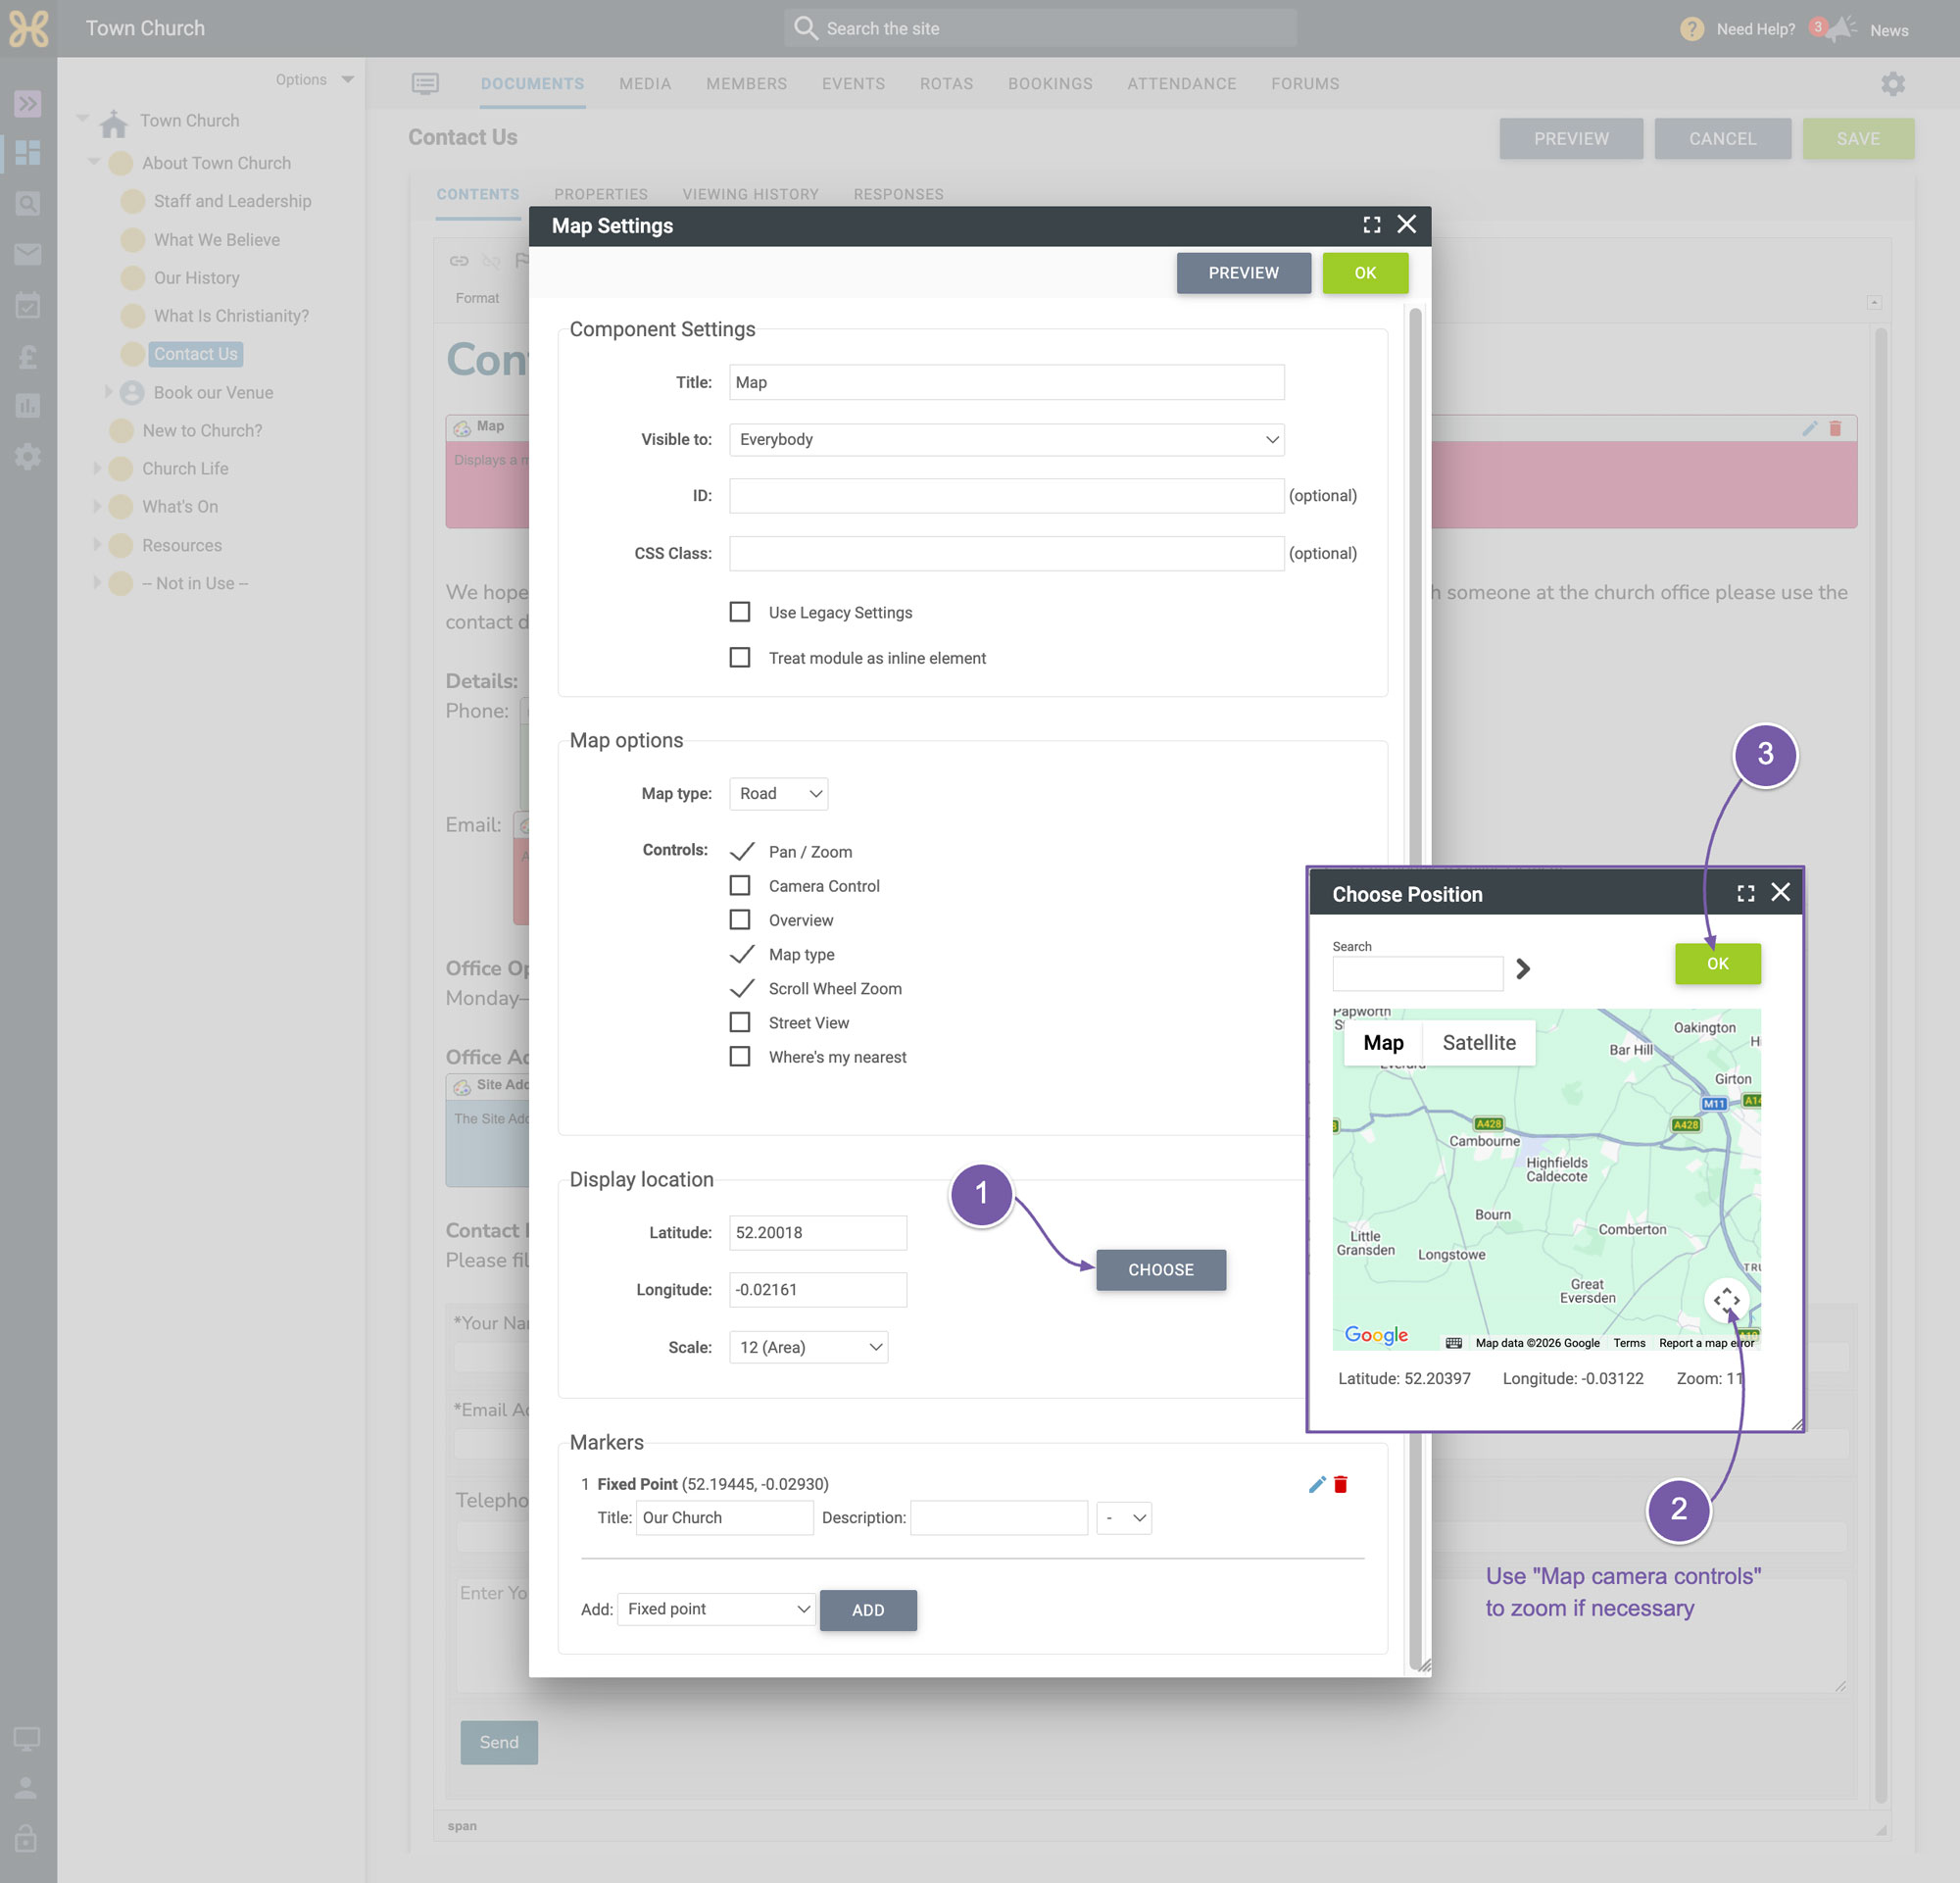
Task: Delete the Fixed Point marker trash icon
Action: point(1341,1484)
